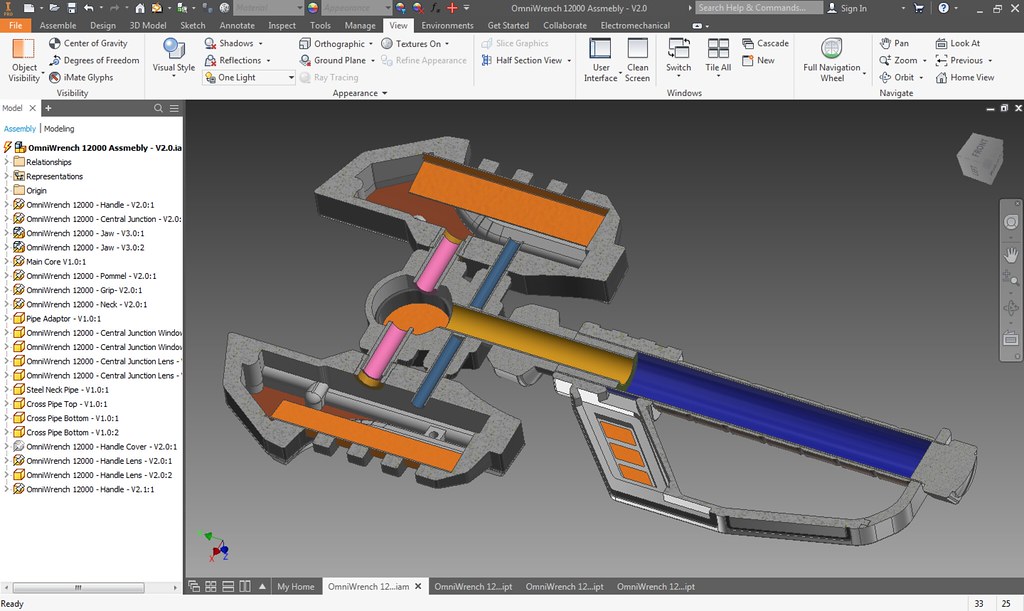Search the model browser
This screenshot has height=611, width=1024.
(x=158, y=108)
